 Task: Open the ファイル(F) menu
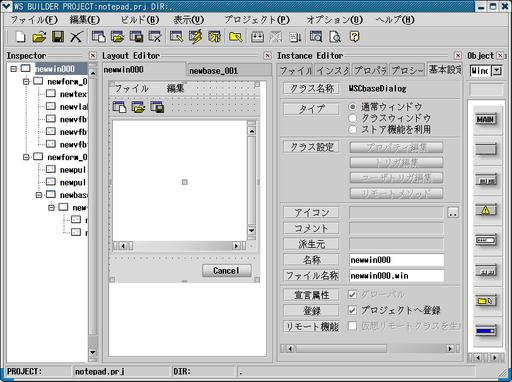[34, 20]
